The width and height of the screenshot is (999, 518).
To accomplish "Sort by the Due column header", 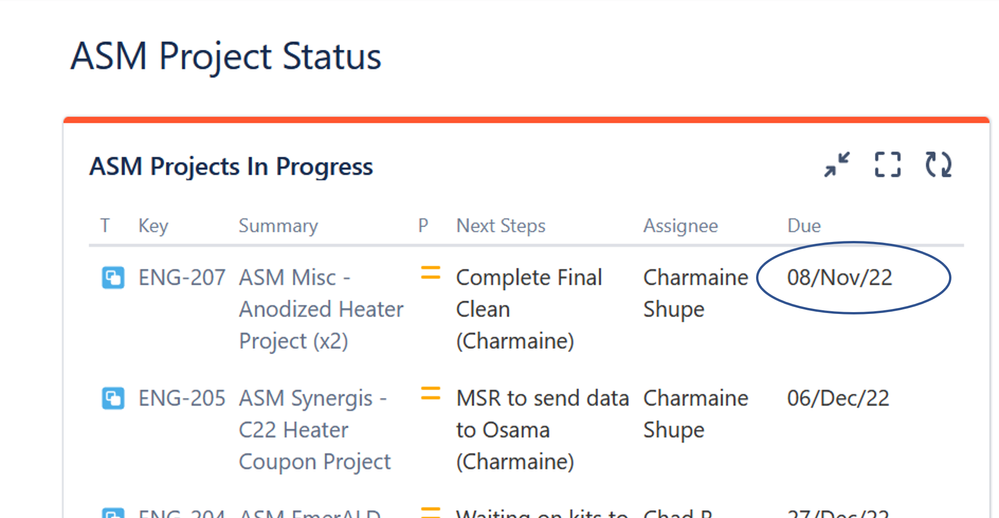I will tap(804, 226).
